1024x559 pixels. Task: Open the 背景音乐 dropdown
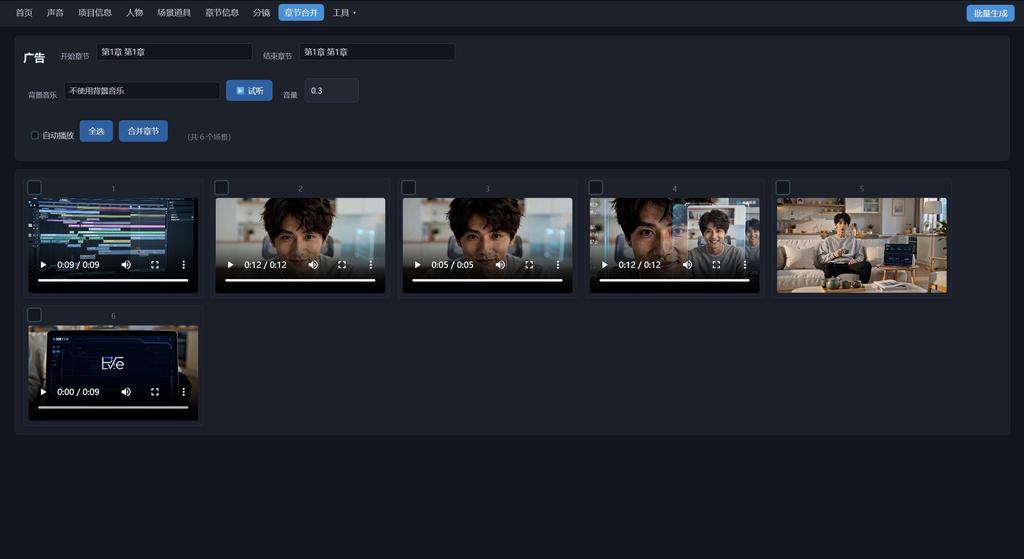[142, 91]
